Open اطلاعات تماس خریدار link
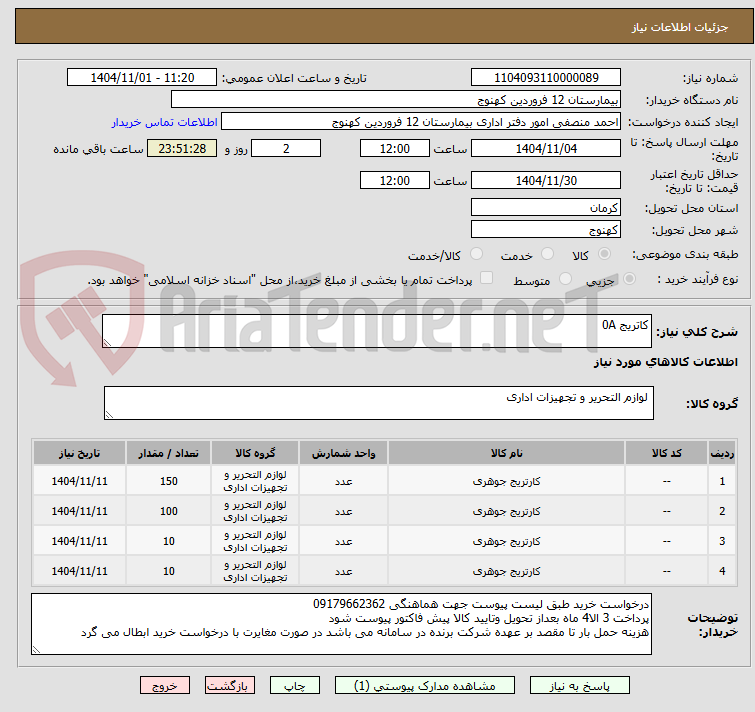755x712 pixels. pyautogui.click(x=165, y=122)
